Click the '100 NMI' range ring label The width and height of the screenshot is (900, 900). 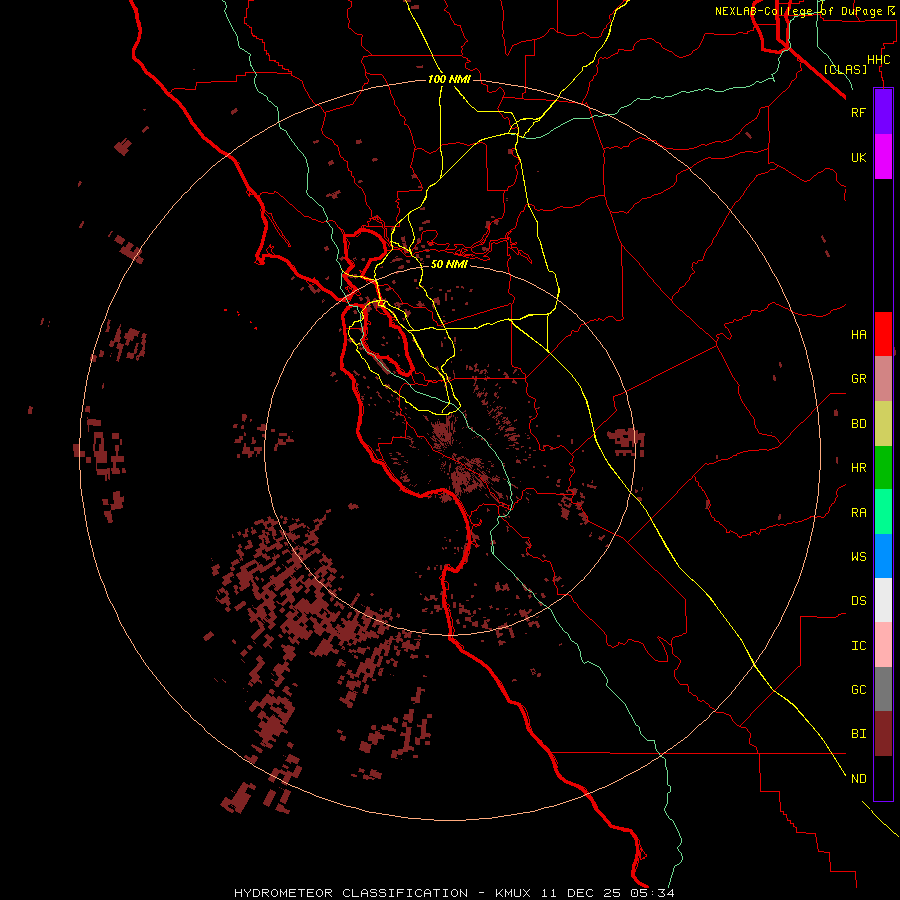(449, 79)
